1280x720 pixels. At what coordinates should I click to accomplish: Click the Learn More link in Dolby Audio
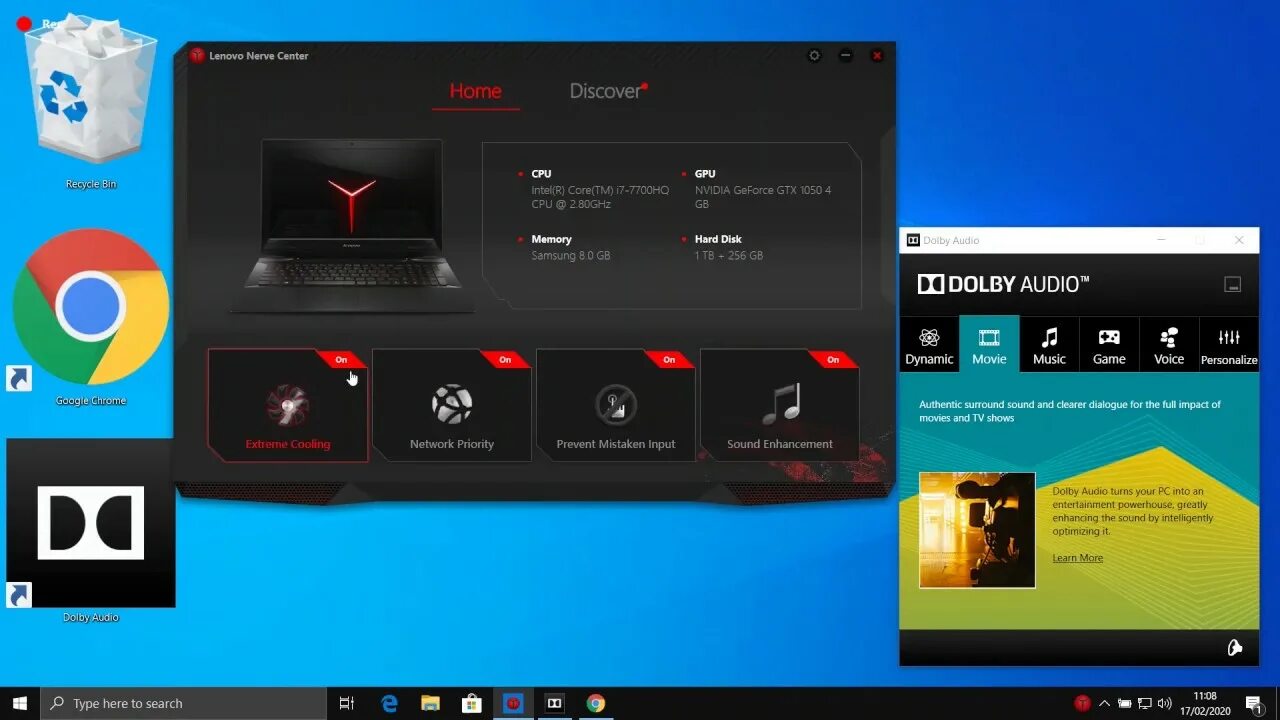coord(1077,558)
